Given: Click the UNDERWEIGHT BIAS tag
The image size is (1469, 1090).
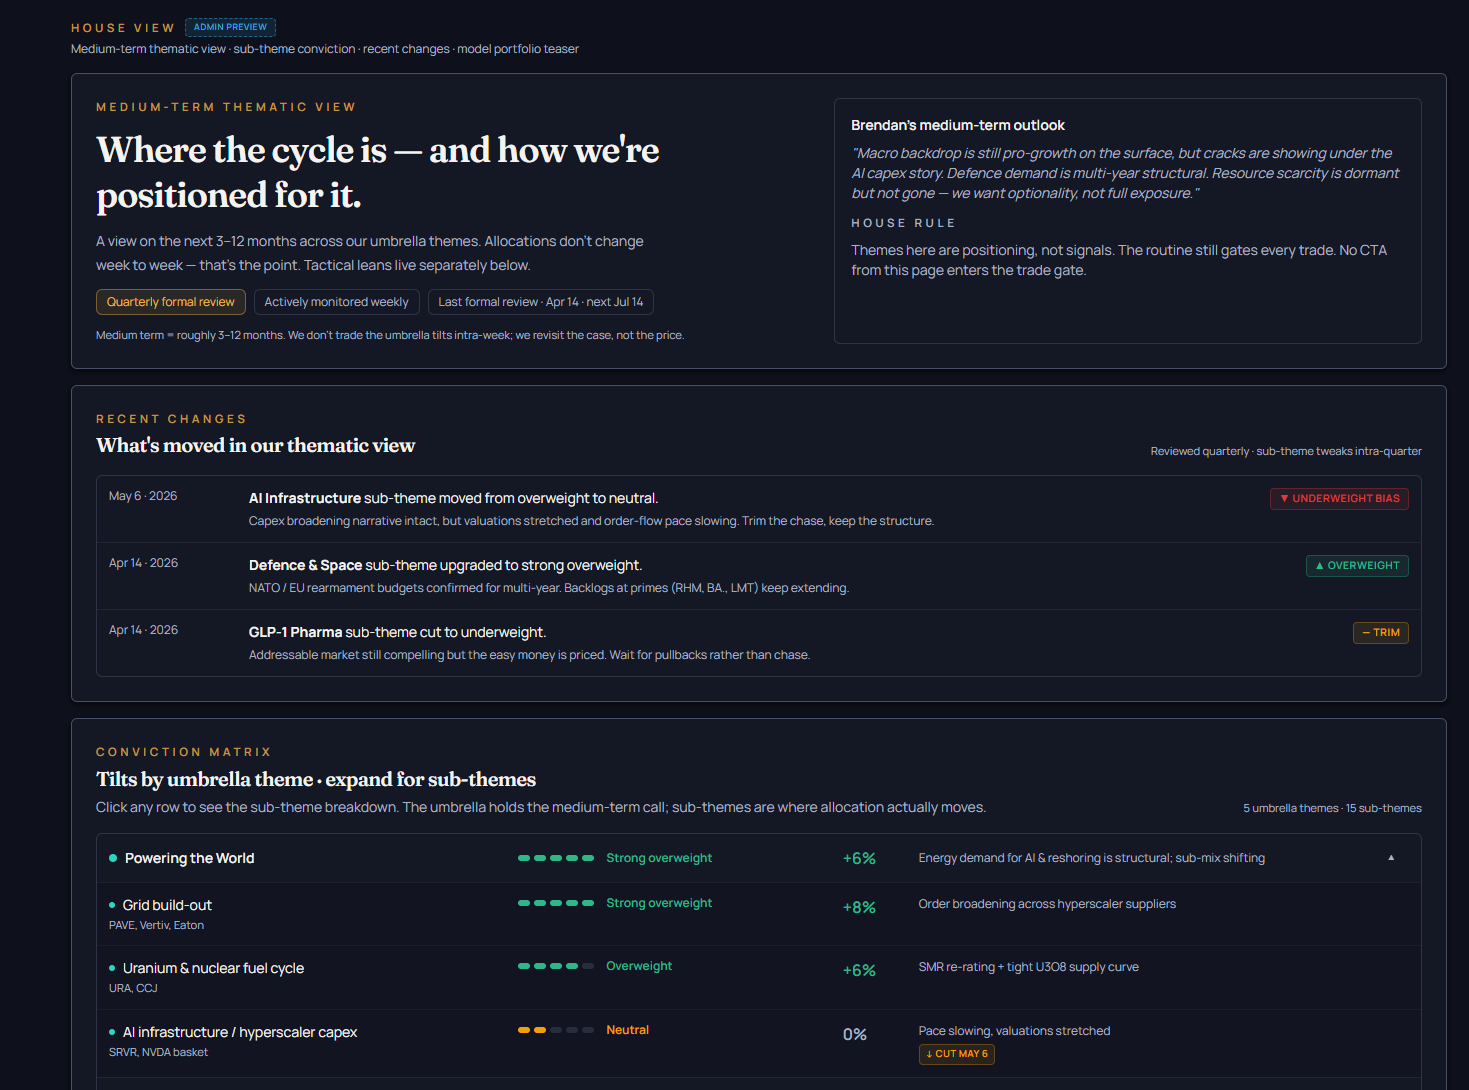Looking at the screenshot, I should click(1339, 498).
